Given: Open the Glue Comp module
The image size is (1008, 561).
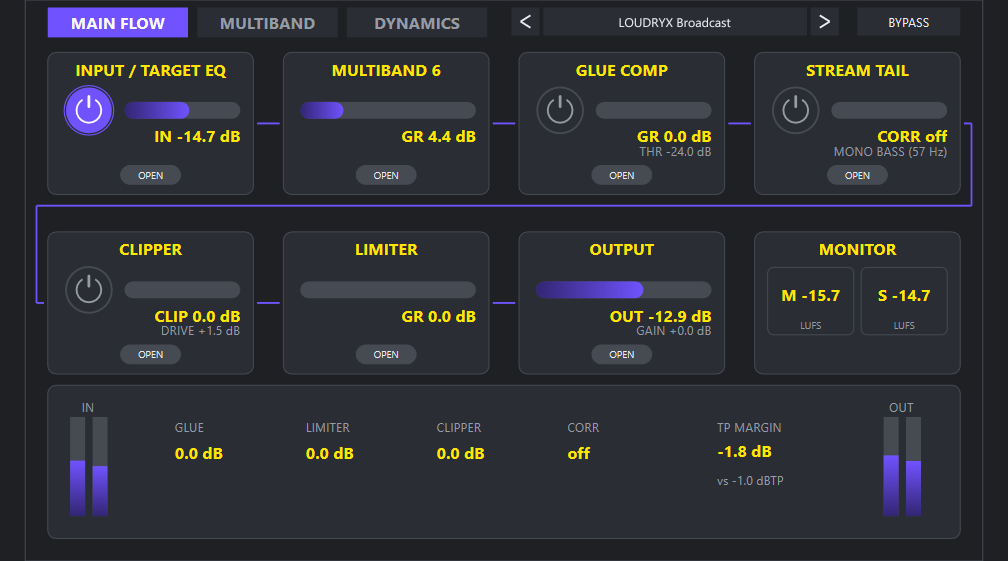Looking at the screenshot, I should (x=622, y=175).
